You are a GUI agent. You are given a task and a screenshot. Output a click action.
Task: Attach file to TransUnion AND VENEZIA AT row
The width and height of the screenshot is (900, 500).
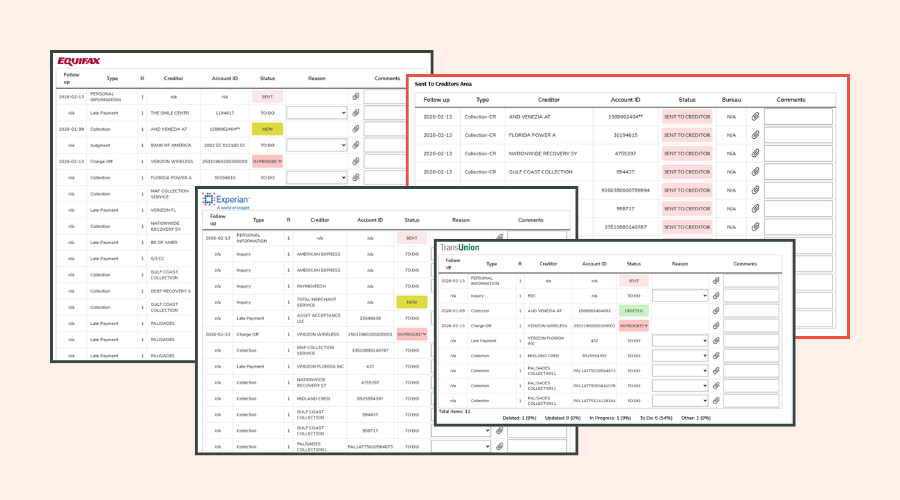point(716,311)
